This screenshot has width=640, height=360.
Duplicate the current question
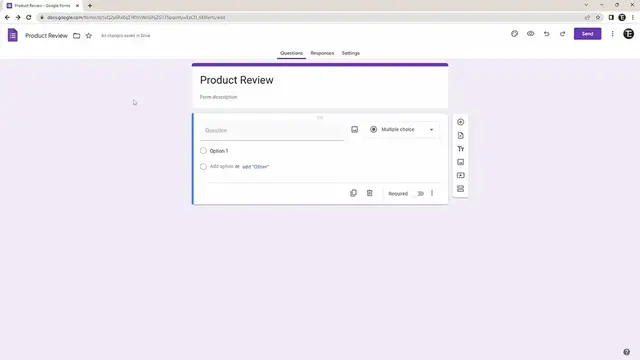click(x=353, y=193)
